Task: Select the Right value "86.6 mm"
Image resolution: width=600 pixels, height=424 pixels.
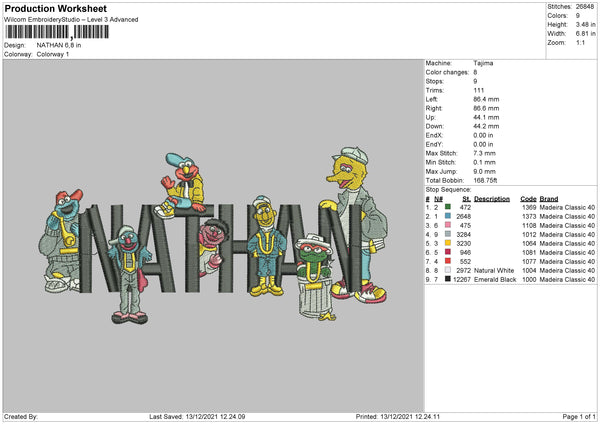Action: (x=486, y=108)
